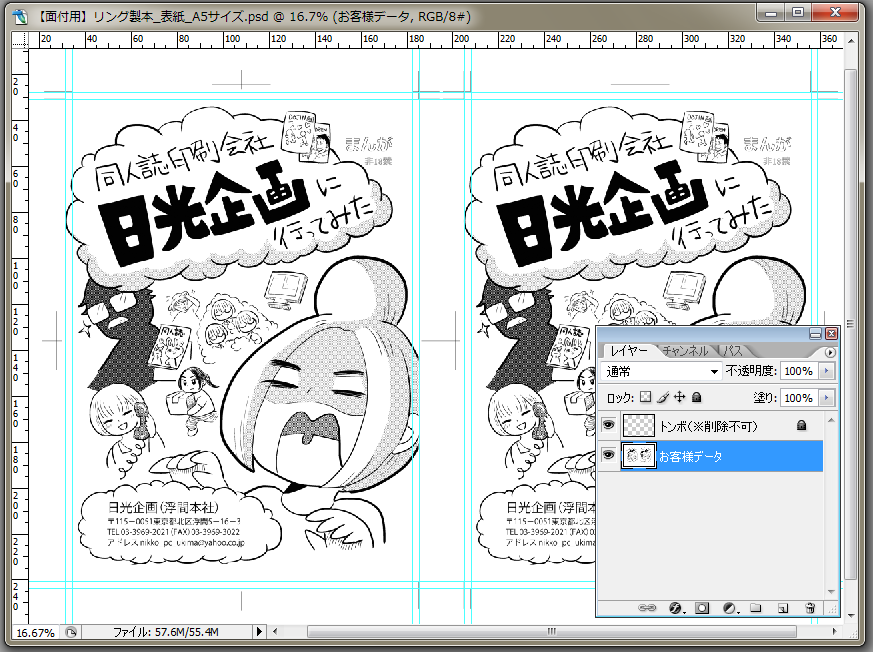Switch to the パス tab
Screen dimensions: 873x652
[733, 351]
